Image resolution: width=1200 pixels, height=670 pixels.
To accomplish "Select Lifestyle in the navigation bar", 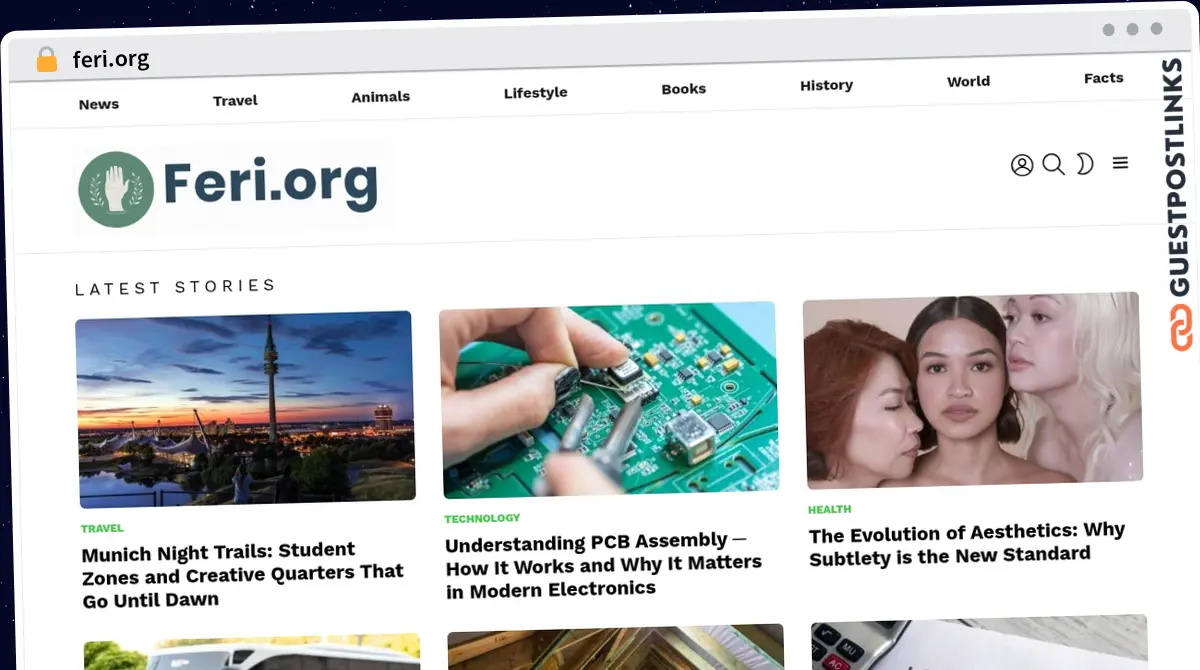I will 535,92.
